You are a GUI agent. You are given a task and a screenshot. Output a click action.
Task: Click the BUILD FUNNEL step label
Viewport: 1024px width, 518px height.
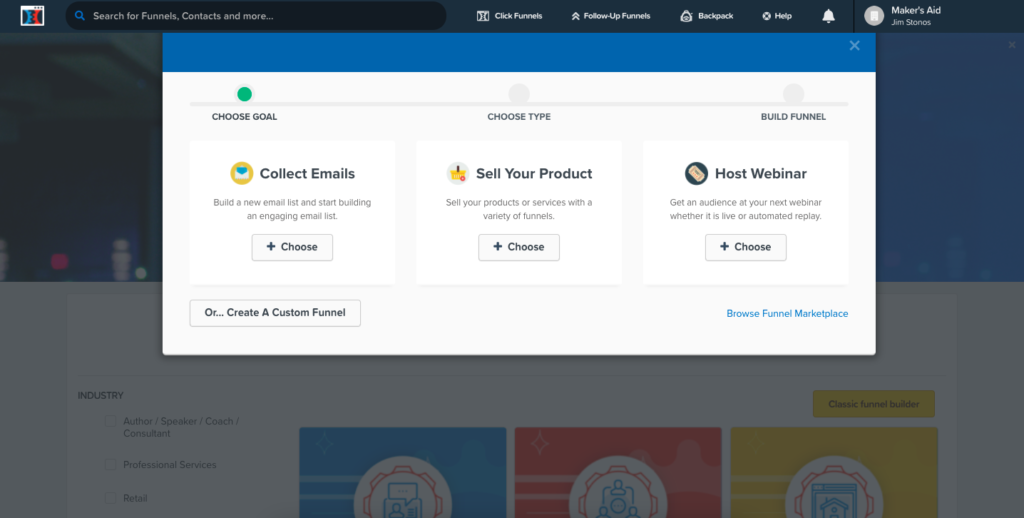[793, 117]
